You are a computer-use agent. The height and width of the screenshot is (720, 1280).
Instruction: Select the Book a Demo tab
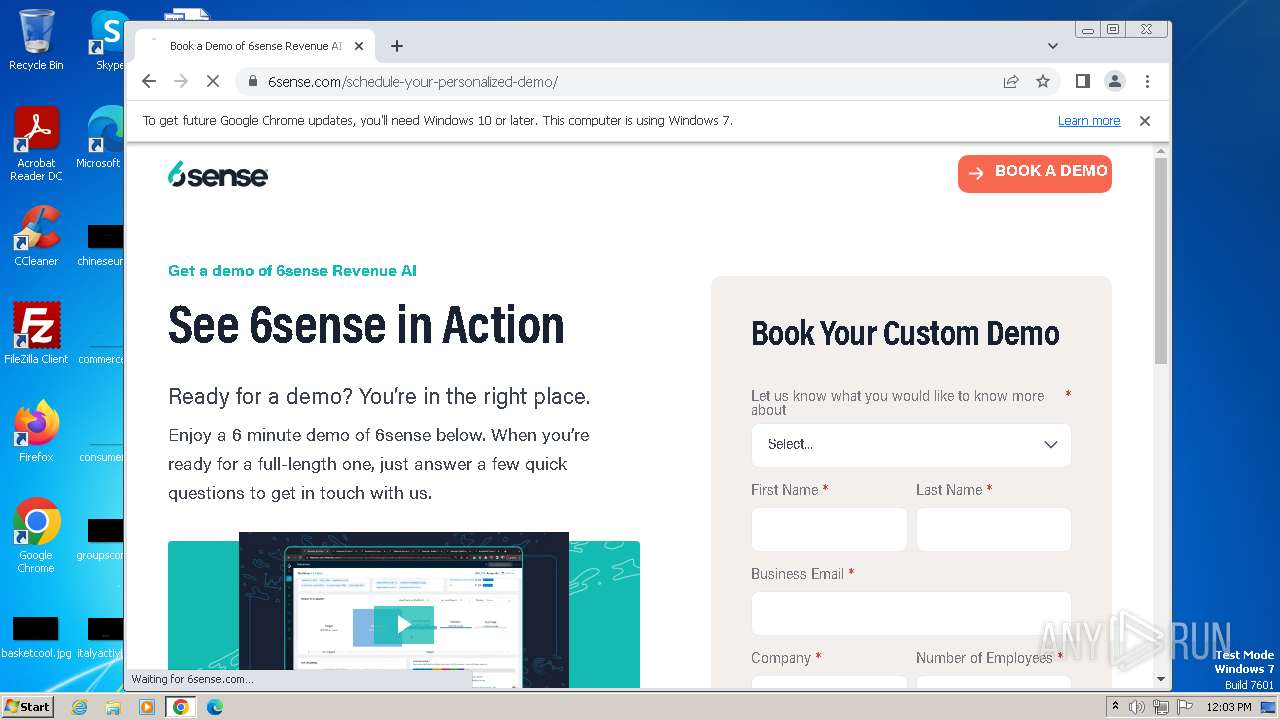[x=255, y=46]
